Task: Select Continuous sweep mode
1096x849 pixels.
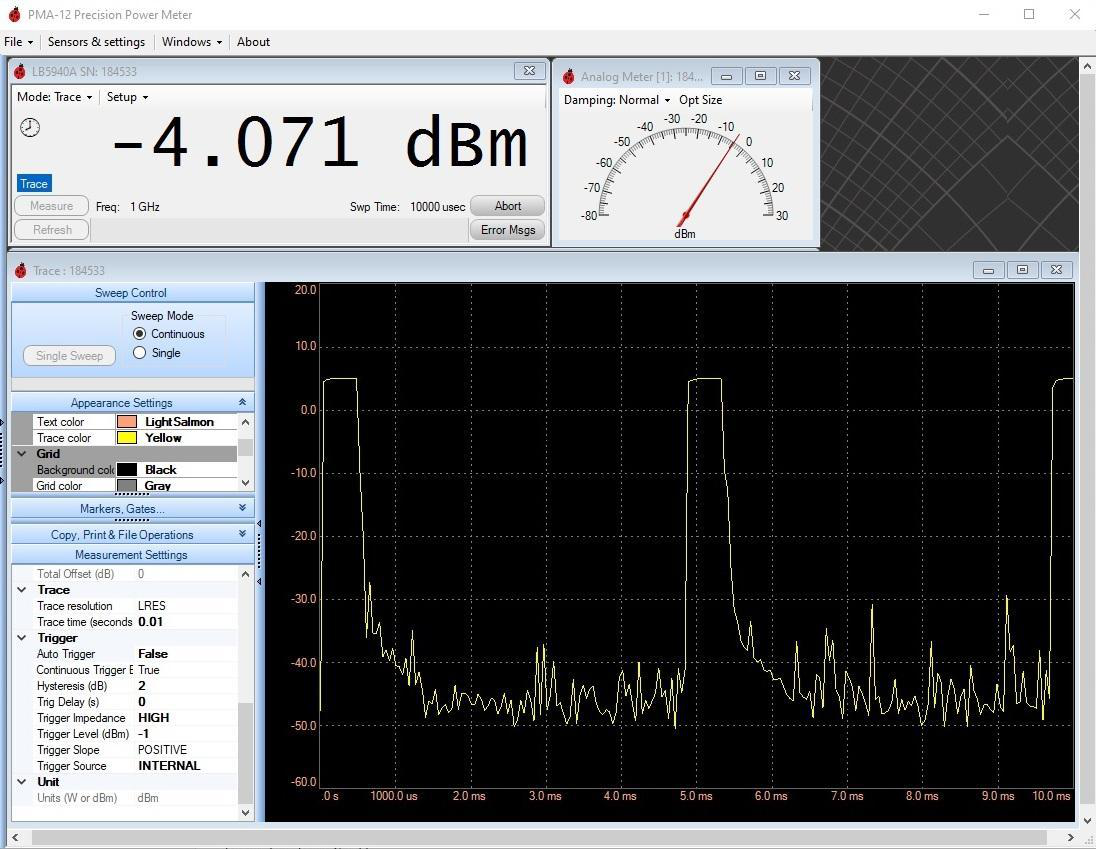Action: click(139, 333)
